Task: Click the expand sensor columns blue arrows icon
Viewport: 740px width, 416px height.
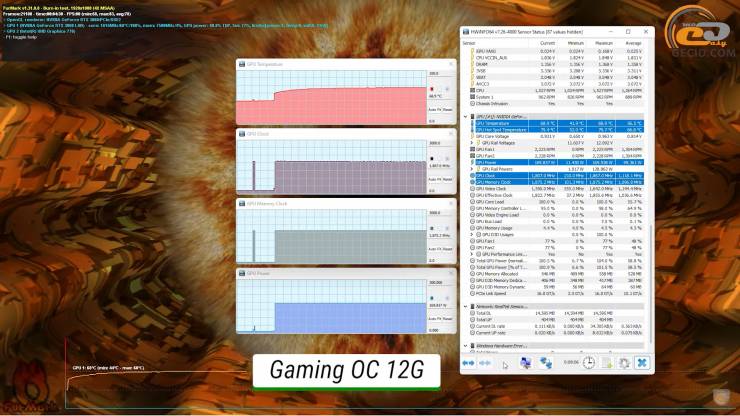Action: pyautogui.click(x=468, y=363)
